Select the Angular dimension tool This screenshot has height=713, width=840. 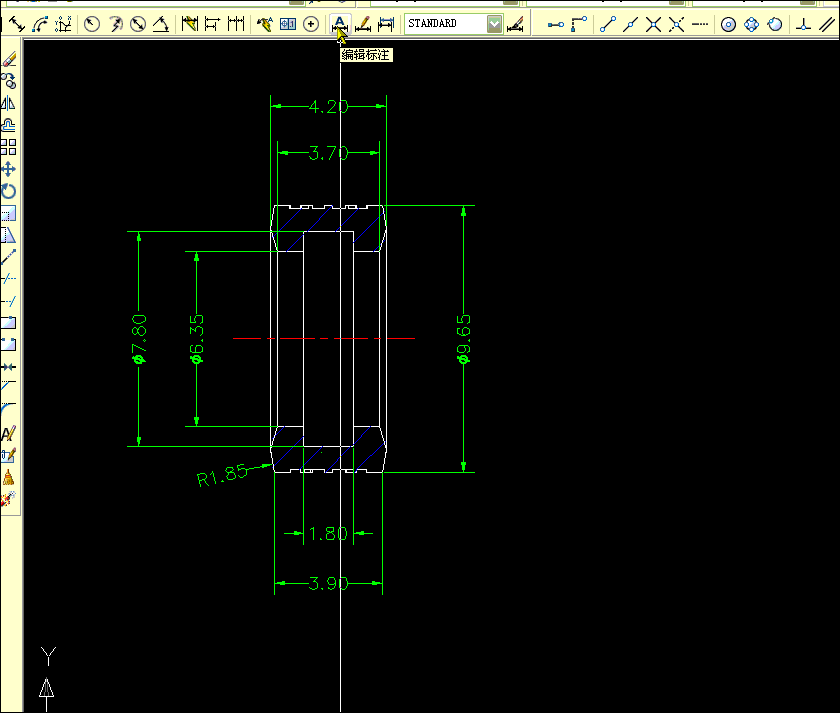(161, 24)
